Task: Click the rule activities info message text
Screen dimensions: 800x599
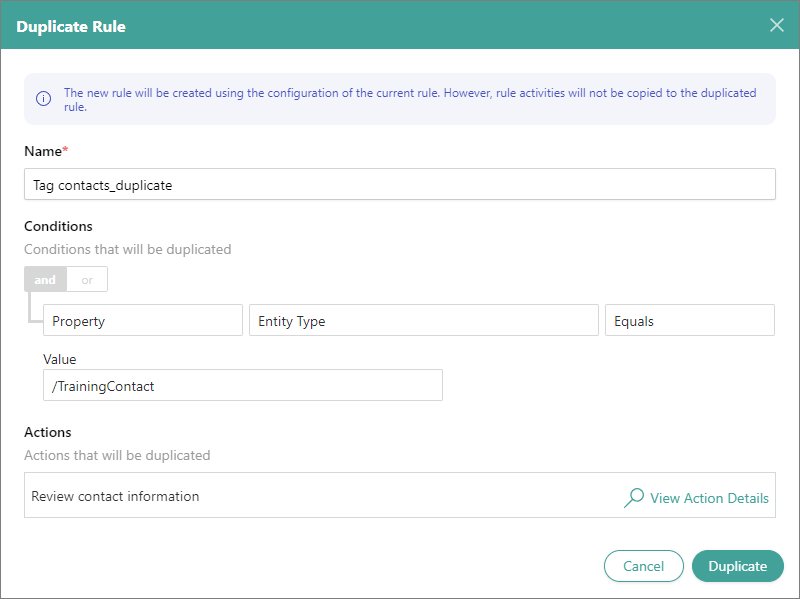Action: click(x=410, y=99)
